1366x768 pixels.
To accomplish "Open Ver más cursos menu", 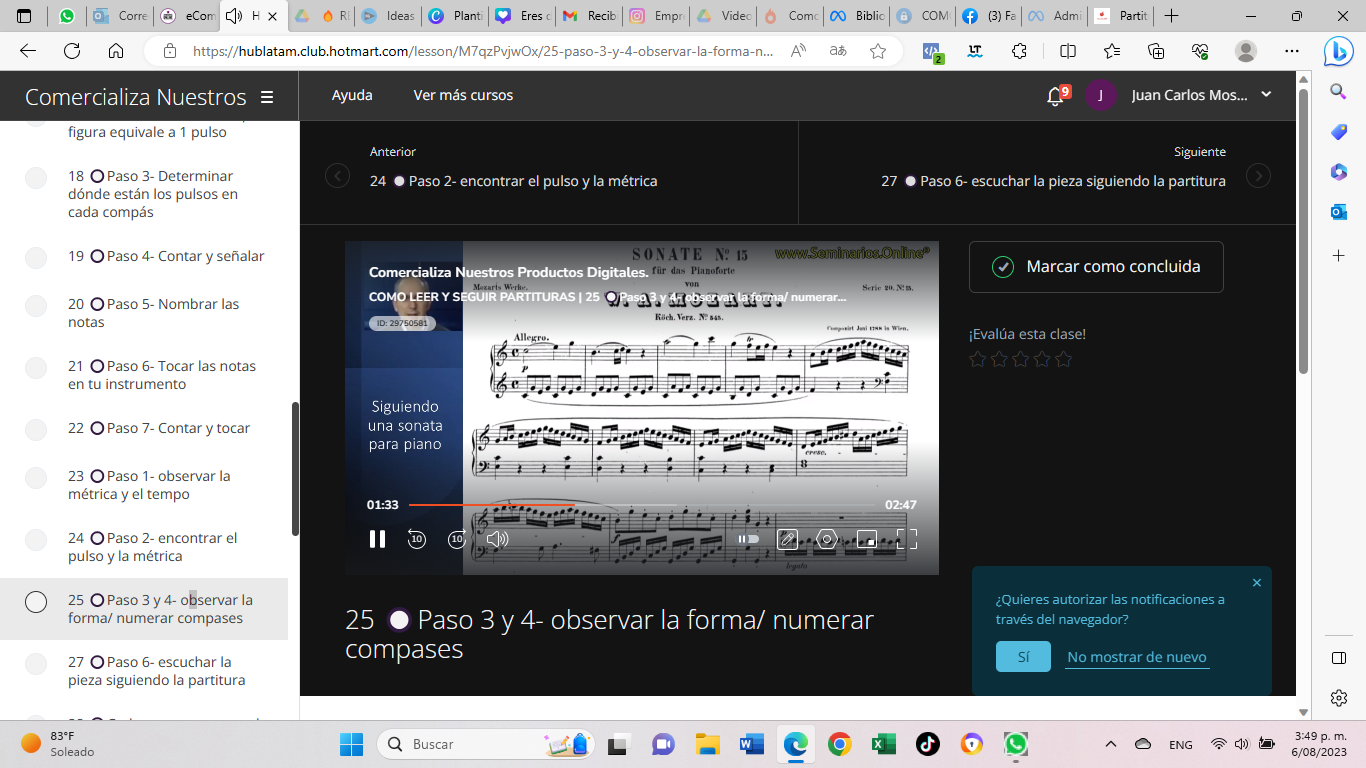I will tap(463, 95).
